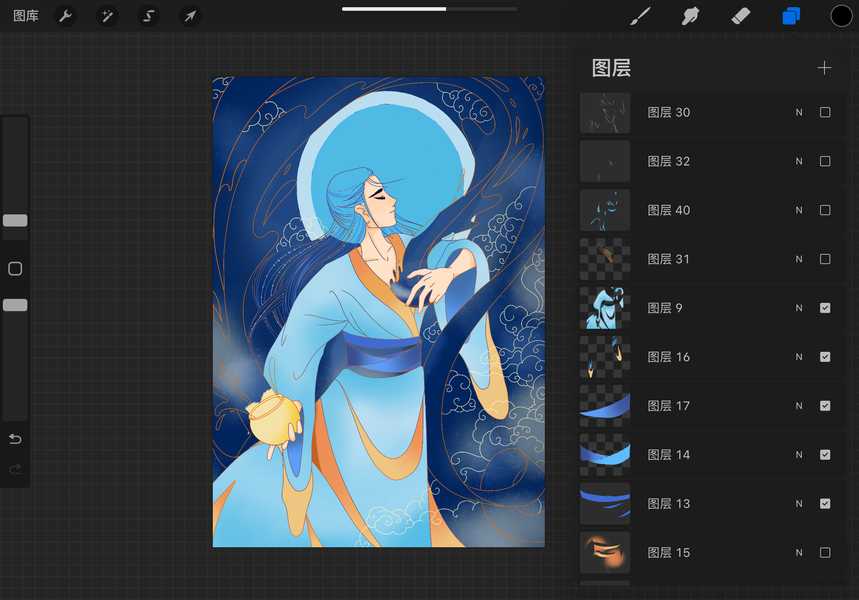The image size is (859, 600).
Task: Tap the Undo arrow
Action: [x=15, y=439]
